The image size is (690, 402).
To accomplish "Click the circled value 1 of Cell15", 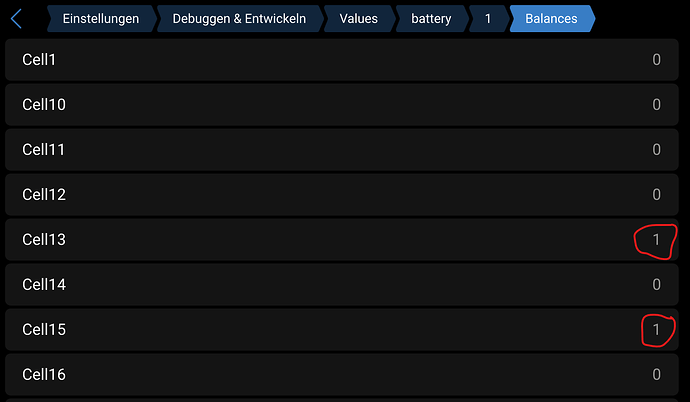I will pyautogui.click(x=656, y=329).
